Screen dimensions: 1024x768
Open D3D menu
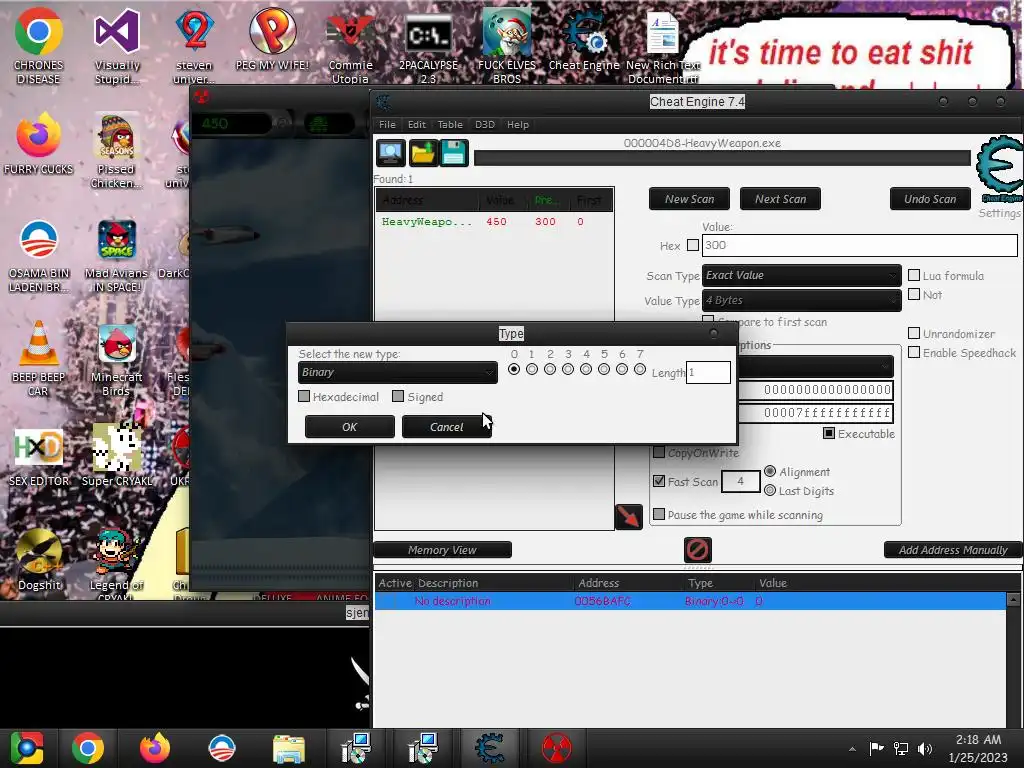coord(485,124)
